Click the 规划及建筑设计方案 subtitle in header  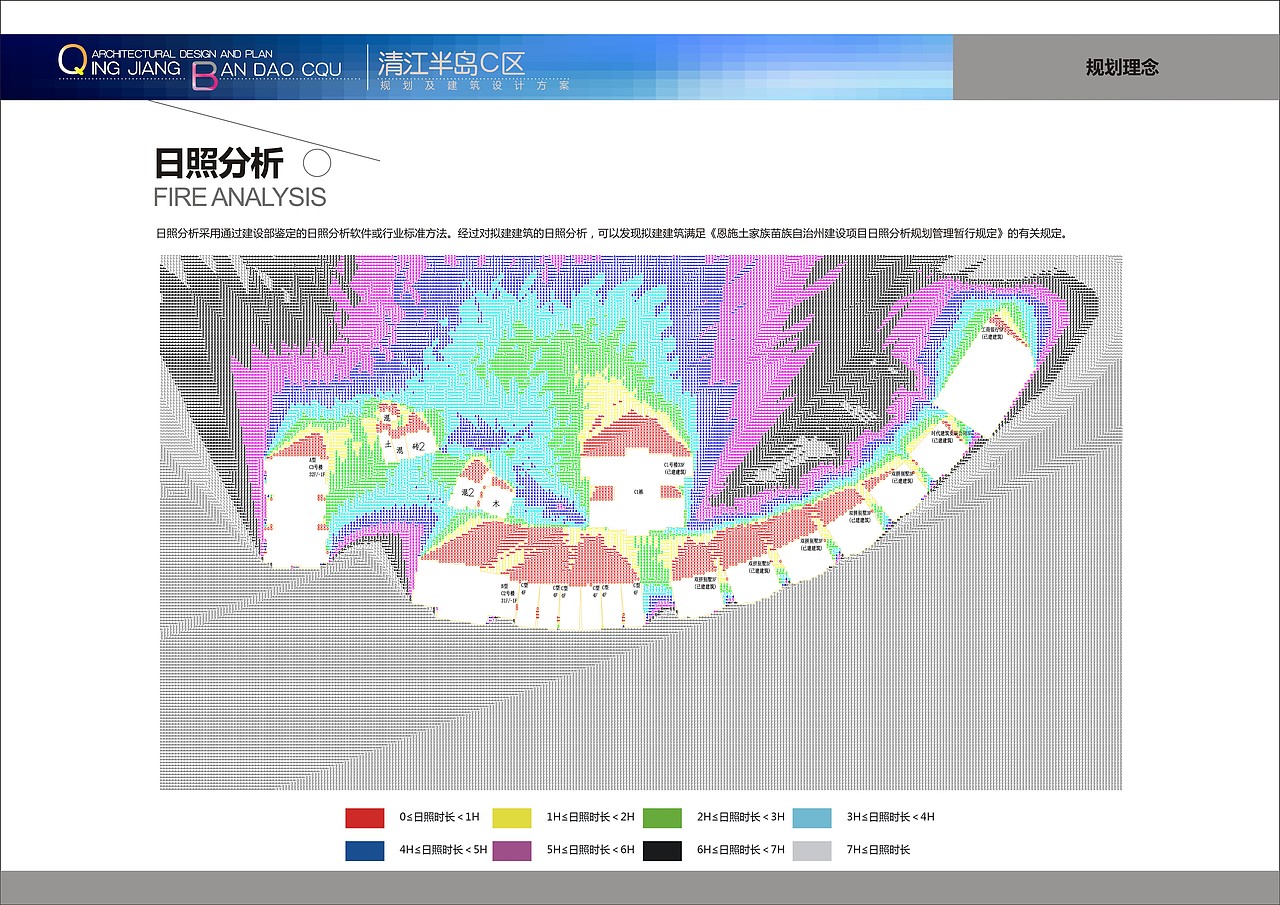(x=475, y=86)
